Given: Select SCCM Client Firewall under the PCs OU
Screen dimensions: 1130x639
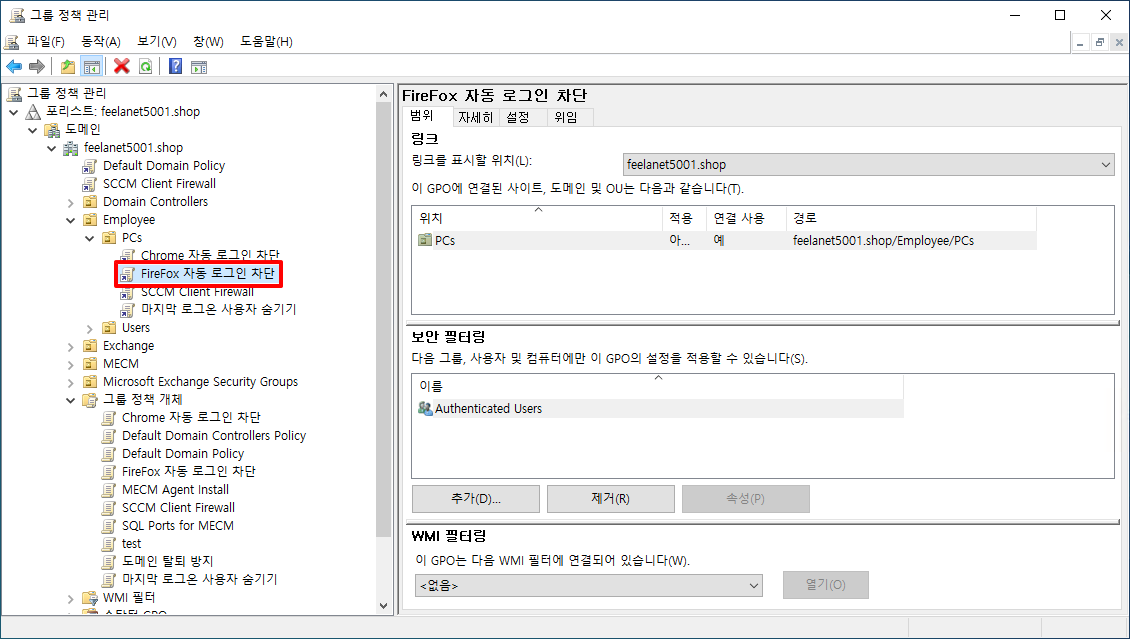Looking at the screenshot, I should click(x=197, y=292).
